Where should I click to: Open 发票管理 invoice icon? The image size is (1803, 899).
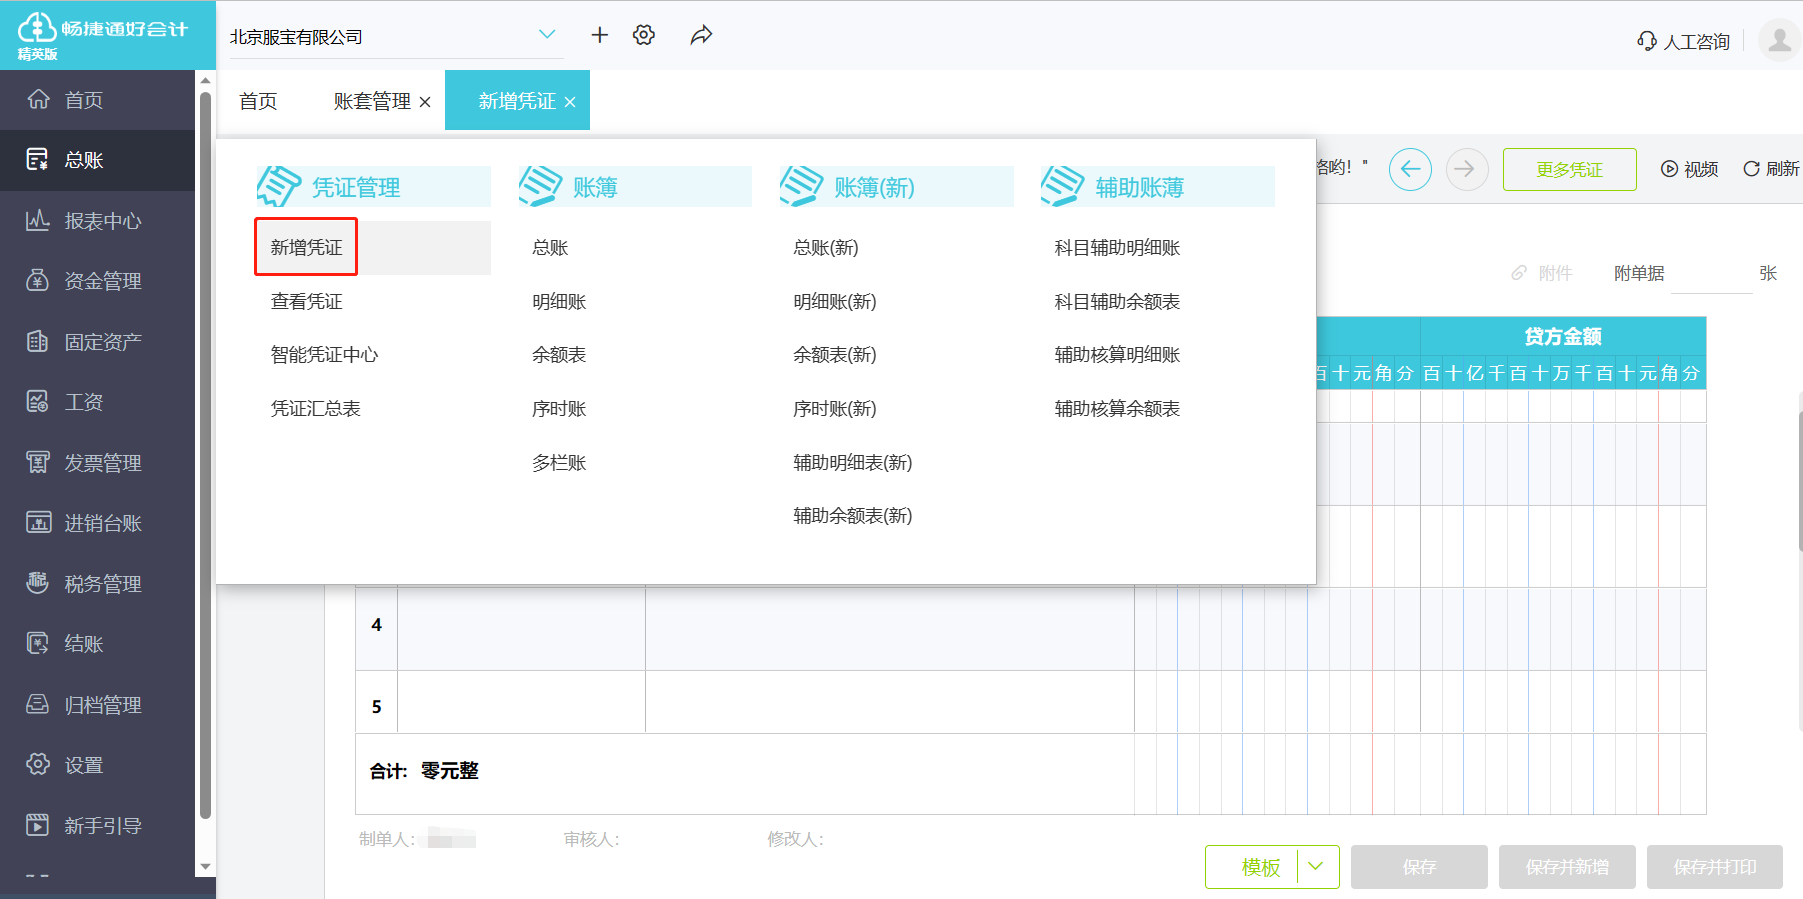click(x=38, y=462)
